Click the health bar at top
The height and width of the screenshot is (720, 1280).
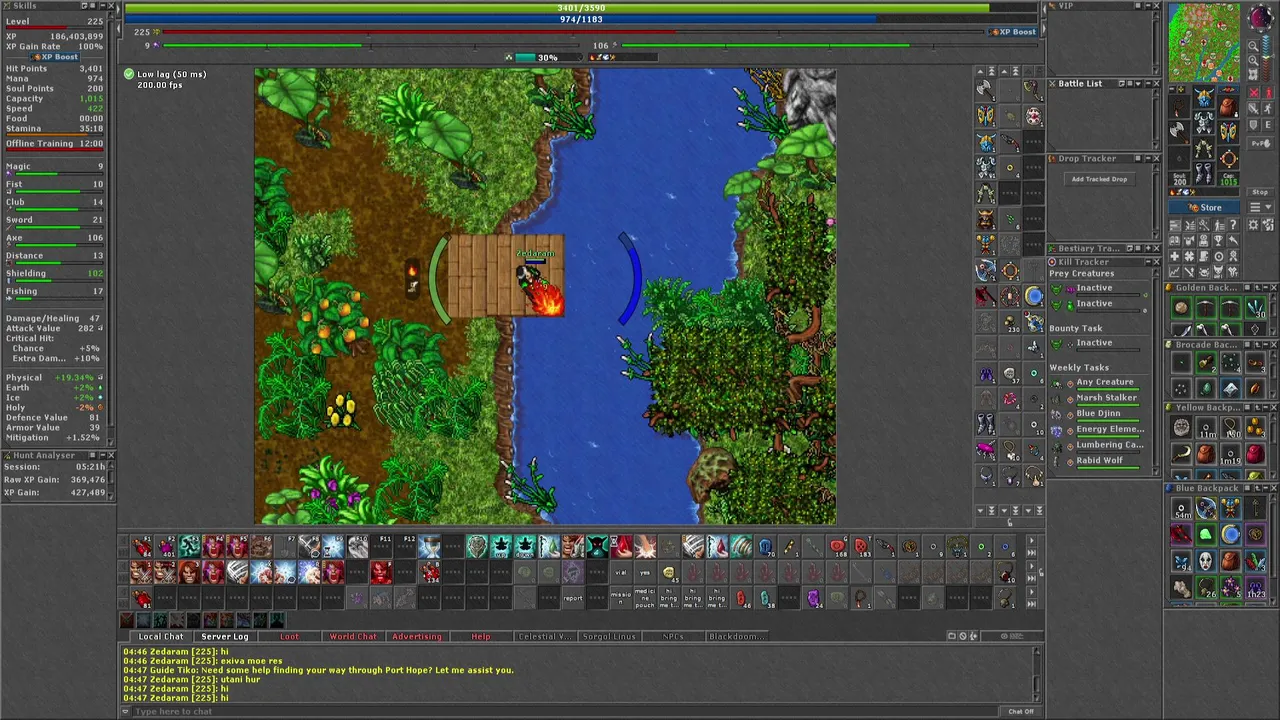581,8
